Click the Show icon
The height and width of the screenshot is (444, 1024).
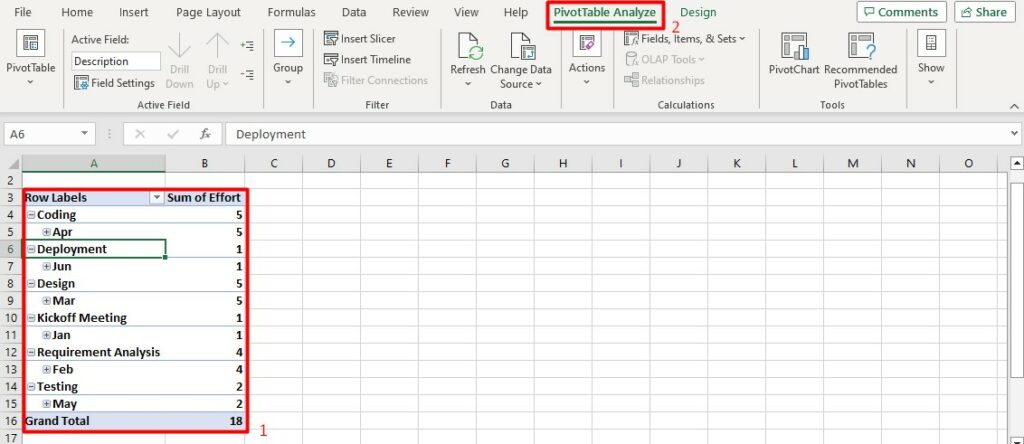(x=931, y=43)
